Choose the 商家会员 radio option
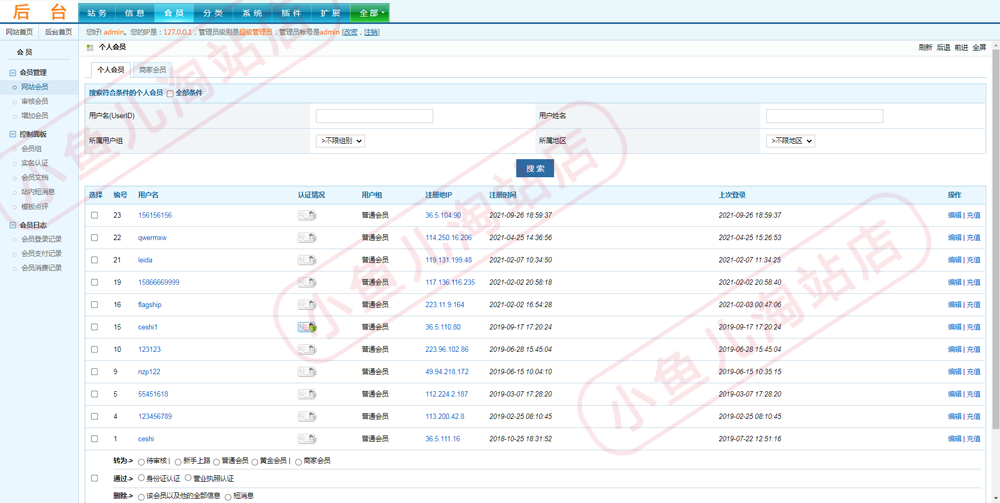1000x503 pixels. [299, 461]
